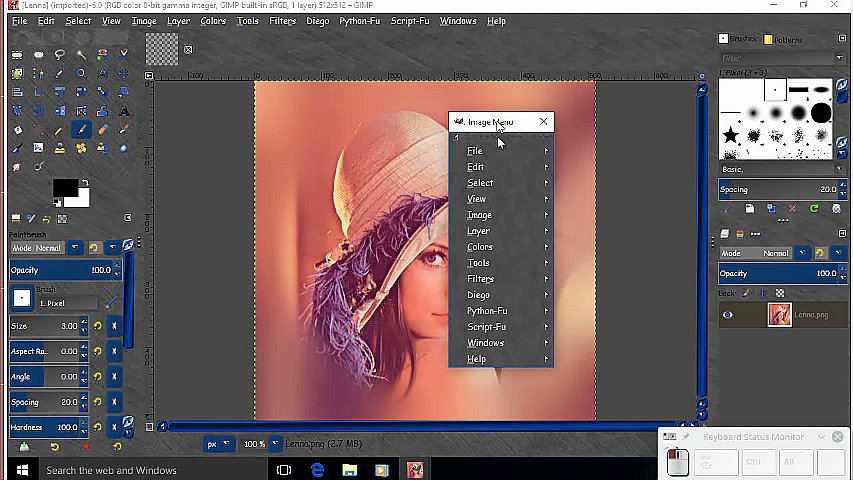853x480 pixels.
Task: Open the Diego entry in Image Menu popup
Action: (x=501, y=295)
